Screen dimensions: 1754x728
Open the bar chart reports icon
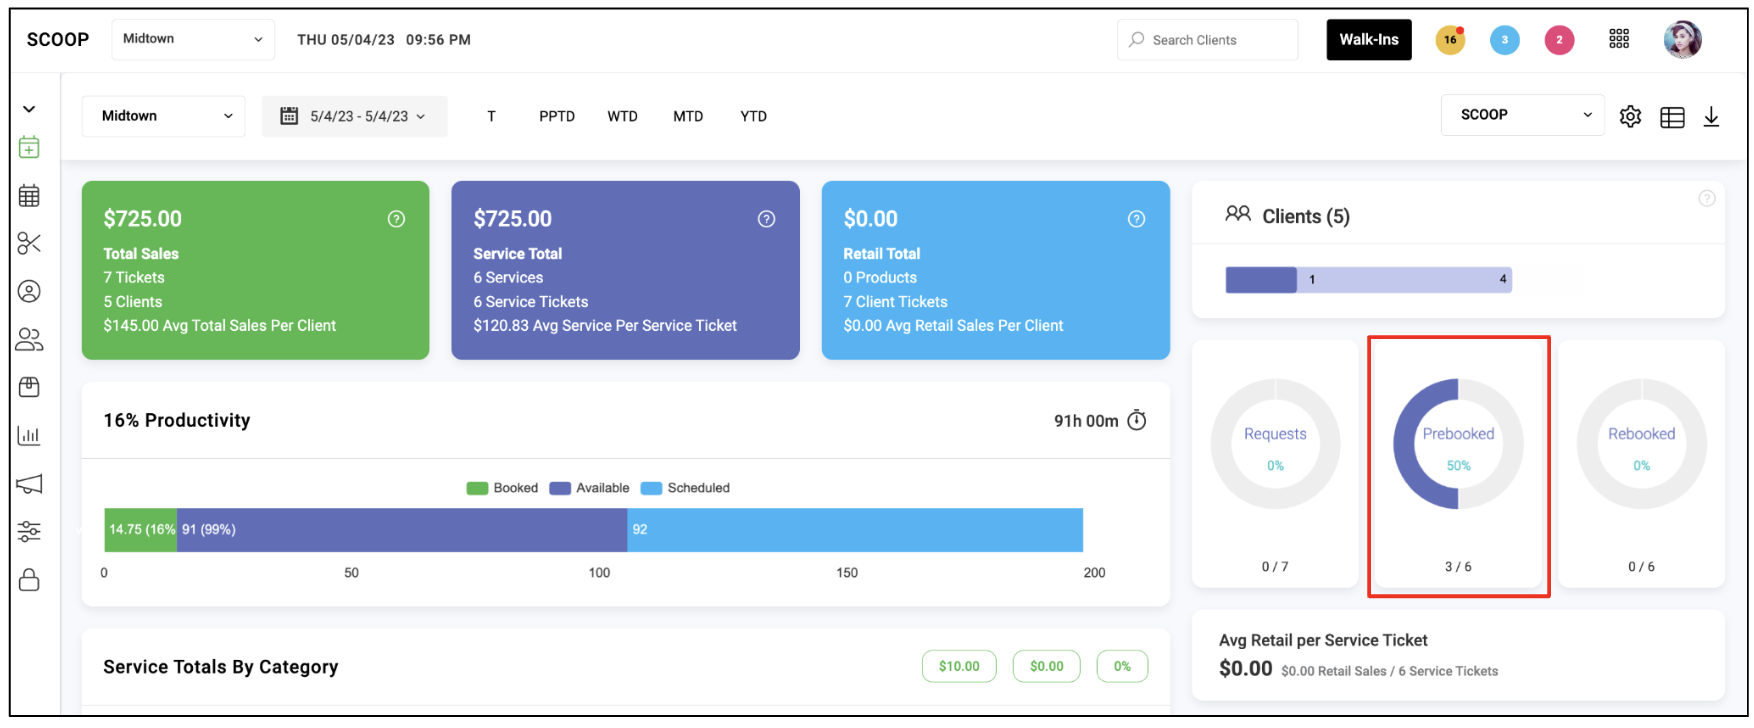point(29,435)
